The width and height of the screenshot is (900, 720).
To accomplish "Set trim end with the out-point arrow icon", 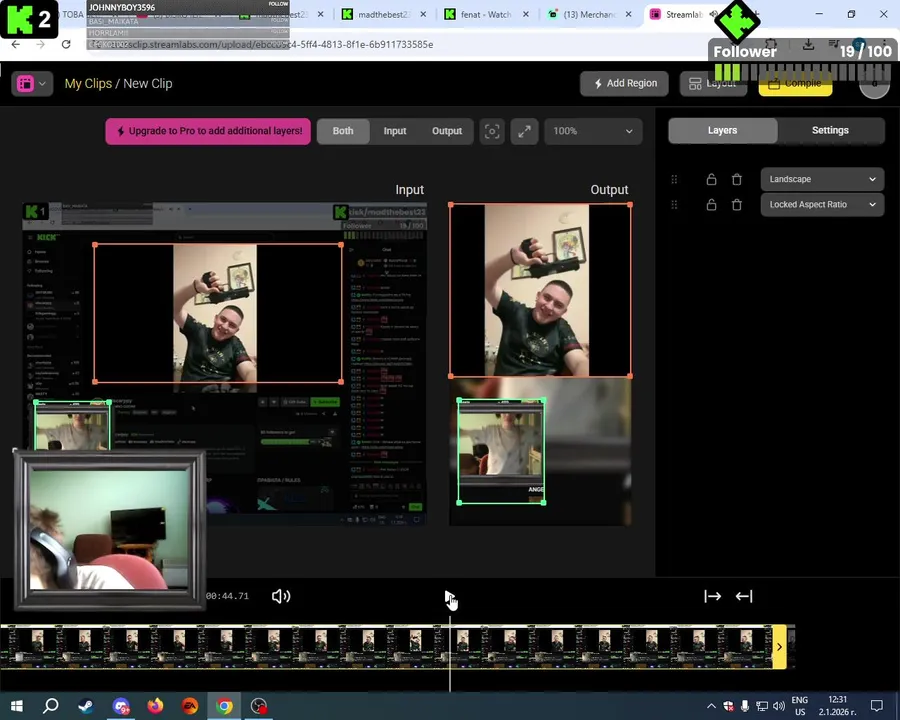I will click(x=744, y=597).
